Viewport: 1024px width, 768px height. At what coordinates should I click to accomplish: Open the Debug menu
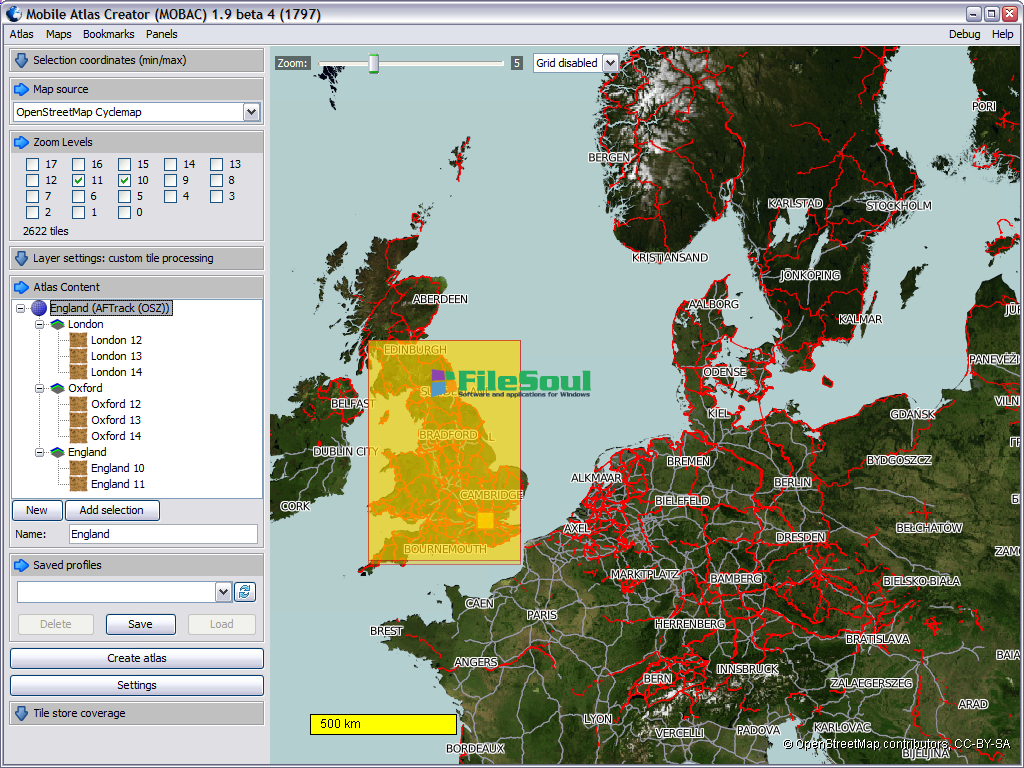tap(964, 34)
